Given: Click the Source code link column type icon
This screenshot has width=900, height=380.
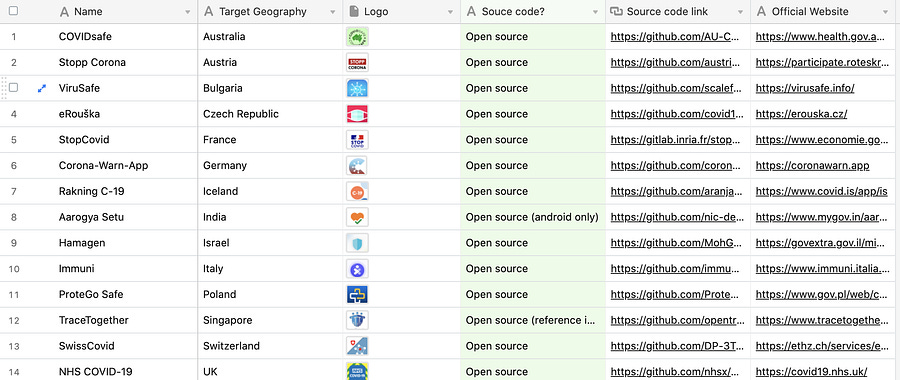Looking at the screenshot, I should coord(616,11).
